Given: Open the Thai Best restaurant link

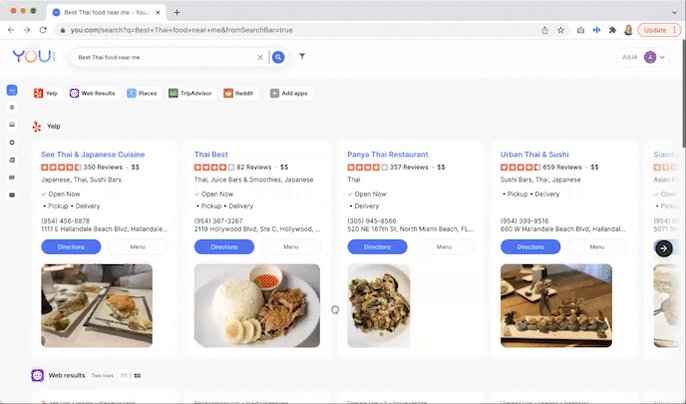Looking at the screenshot, I should [211, 155].
